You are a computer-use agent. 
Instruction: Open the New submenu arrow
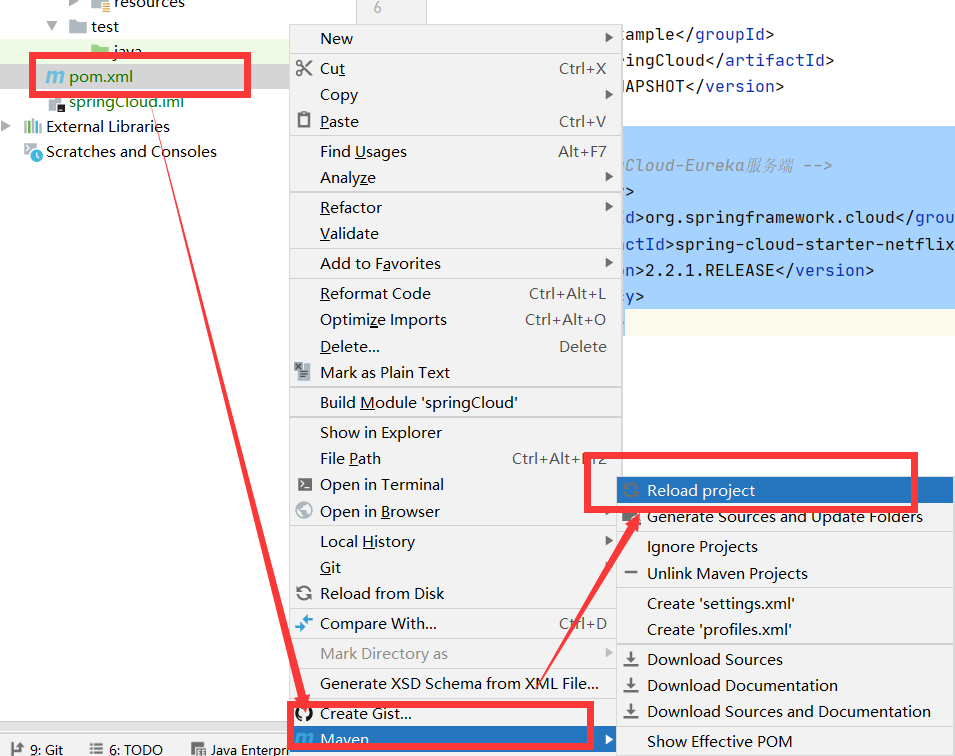tap(608, 38)
